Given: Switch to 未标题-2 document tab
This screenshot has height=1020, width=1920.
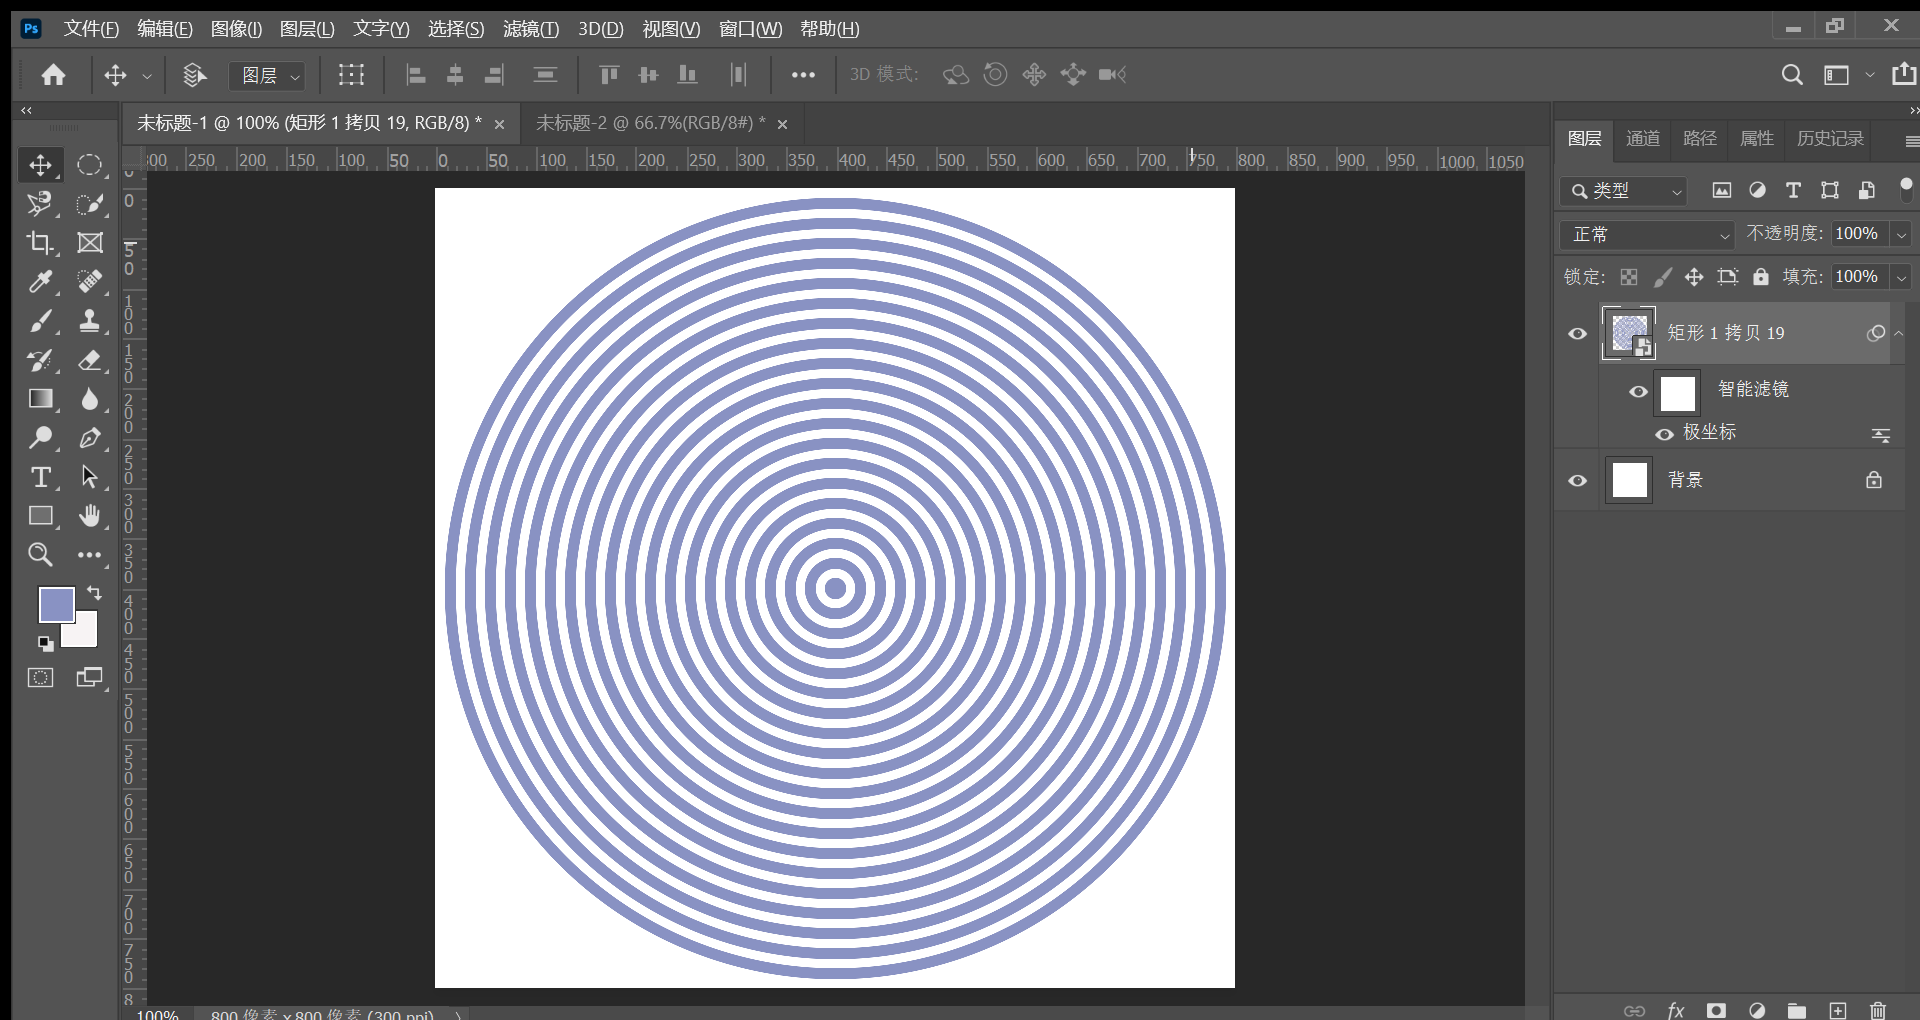Looking at the screenshot, I should coord(650,123).
